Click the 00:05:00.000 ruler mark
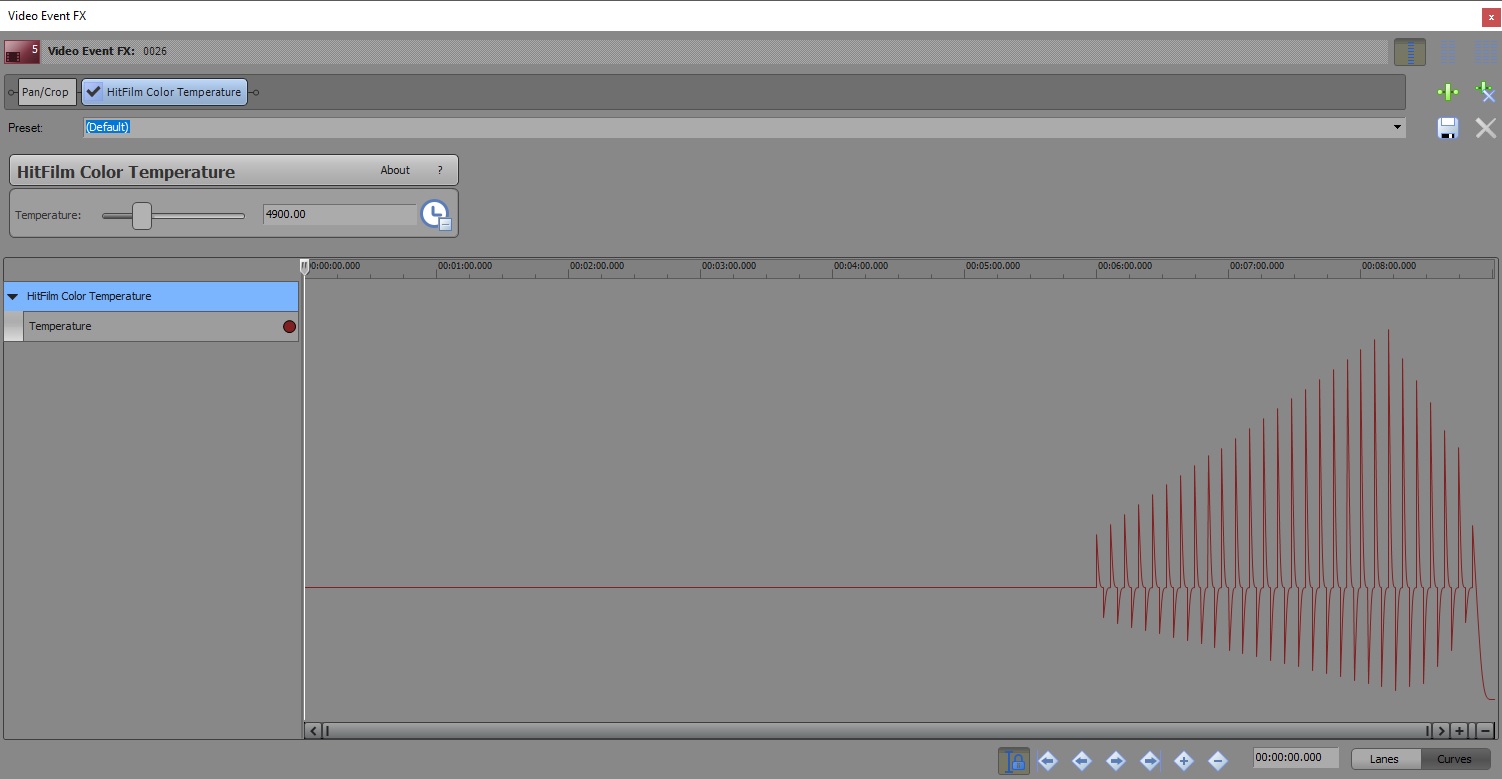The width and height of the screenshot is (1502, 779). [x=993, y=266]
